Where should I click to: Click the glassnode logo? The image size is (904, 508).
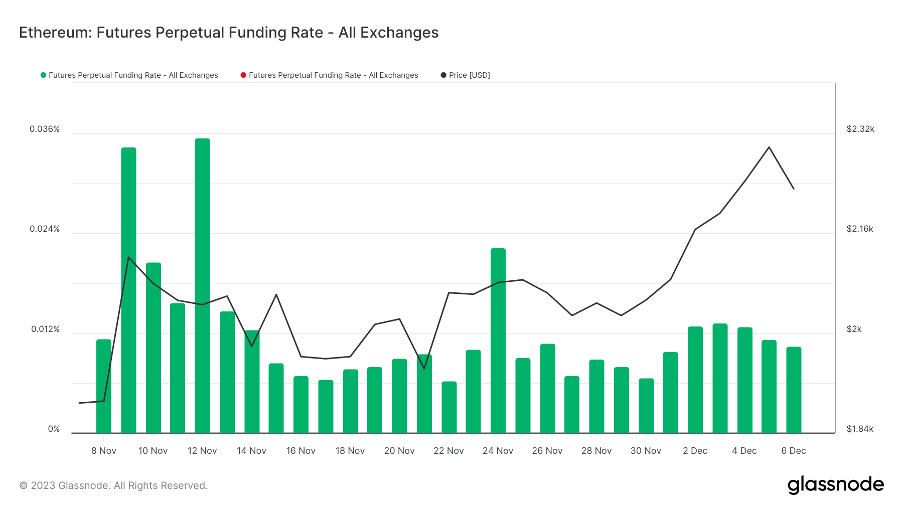coord(835,485)
